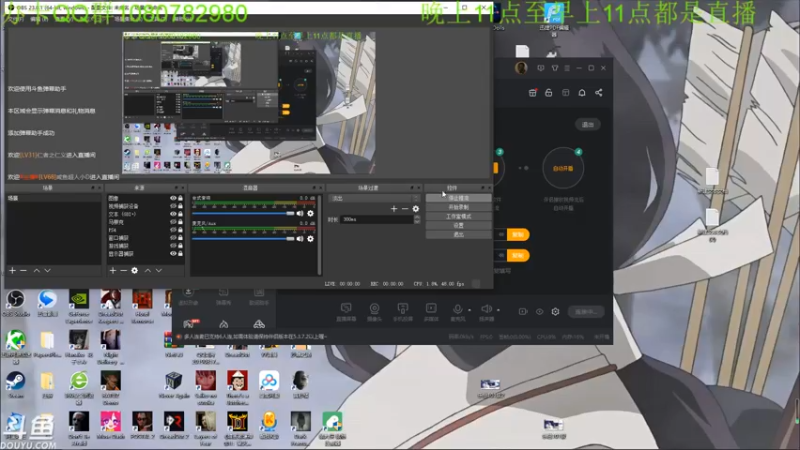800x450 pixels.
Task: Increase transition duration with stepper up arrow
Action: (x=417, y=217)
